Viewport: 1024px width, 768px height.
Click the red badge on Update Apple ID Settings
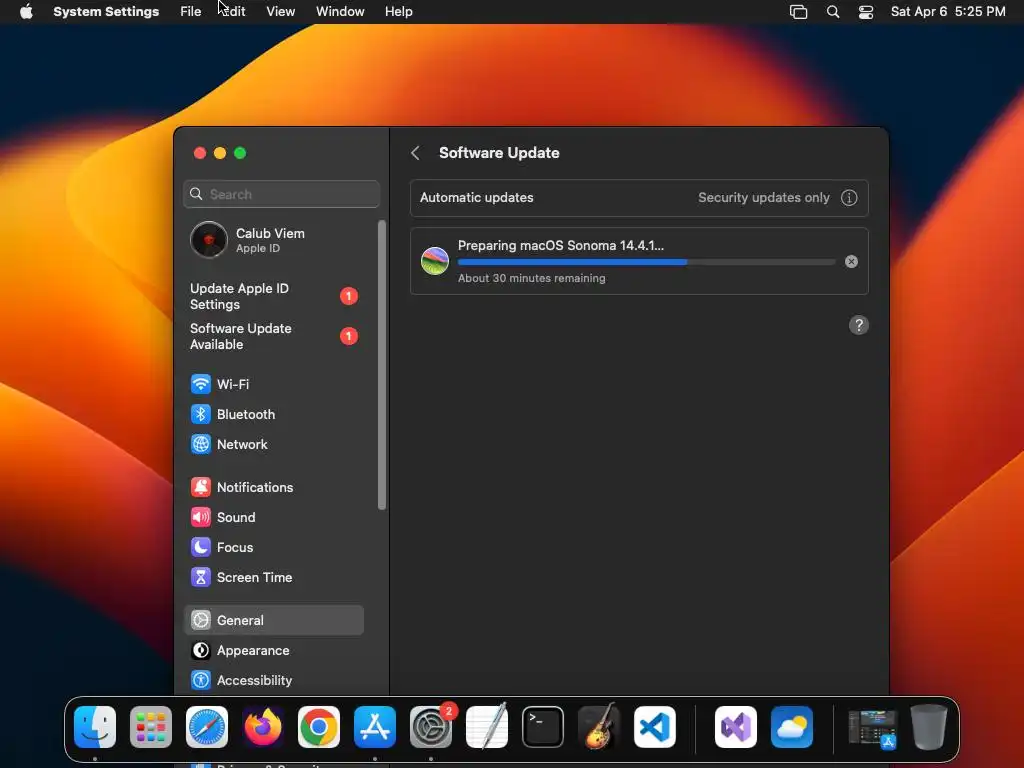click(349, 296)
